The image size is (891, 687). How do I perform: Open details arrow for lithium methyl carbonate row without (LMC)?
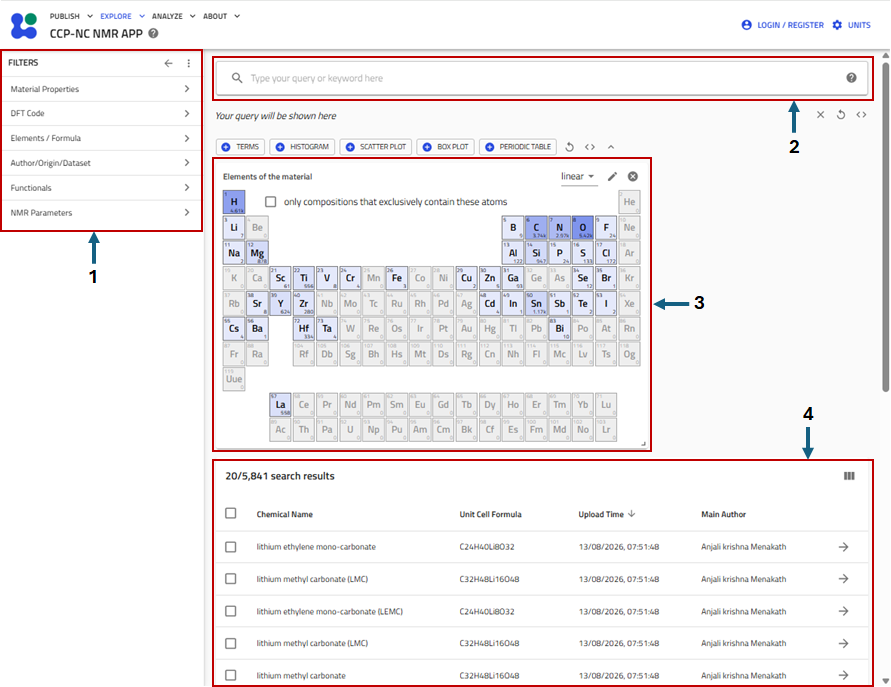click(x=843, y=676)
